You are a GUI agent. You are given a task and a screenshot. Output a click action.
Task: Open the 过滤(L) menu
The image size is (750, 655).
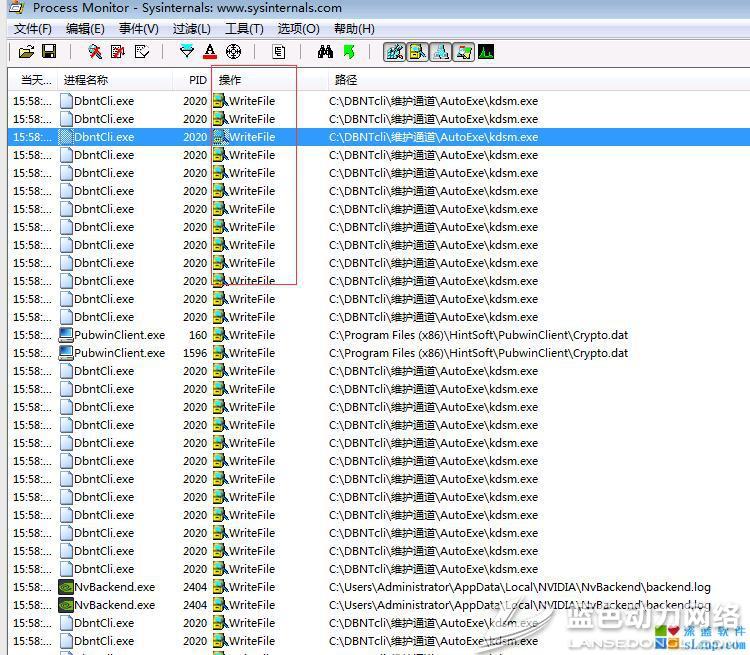tap(191, 29)
